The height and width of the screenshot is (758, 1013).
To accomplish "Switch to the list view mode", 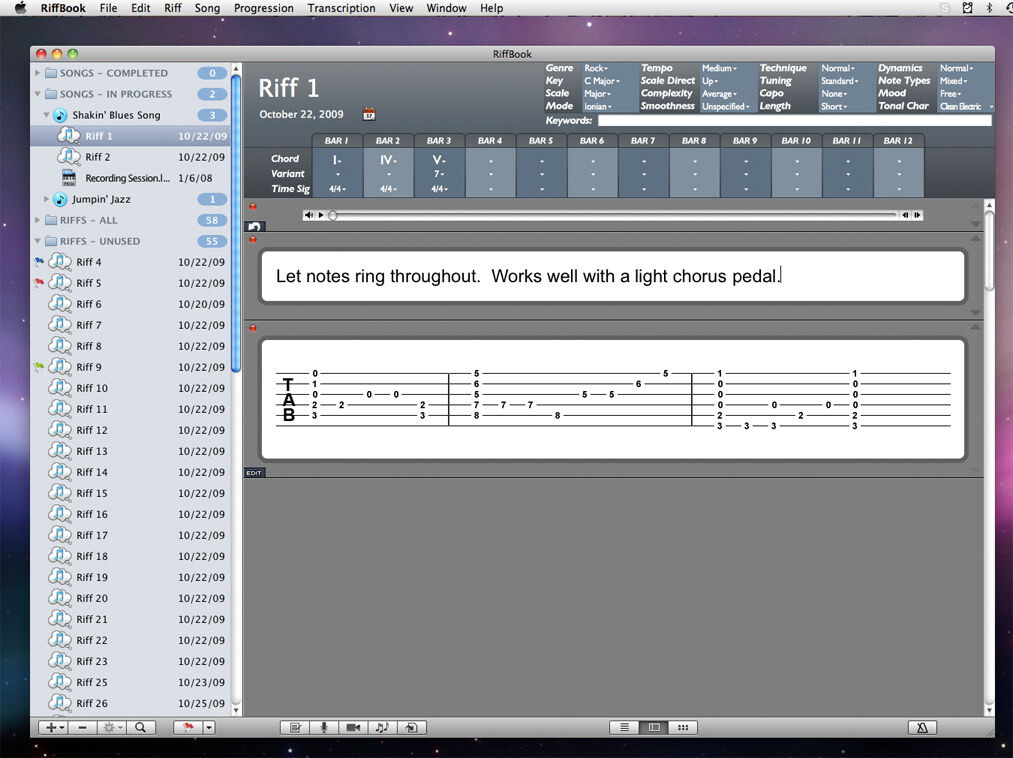I will point(624,728).
